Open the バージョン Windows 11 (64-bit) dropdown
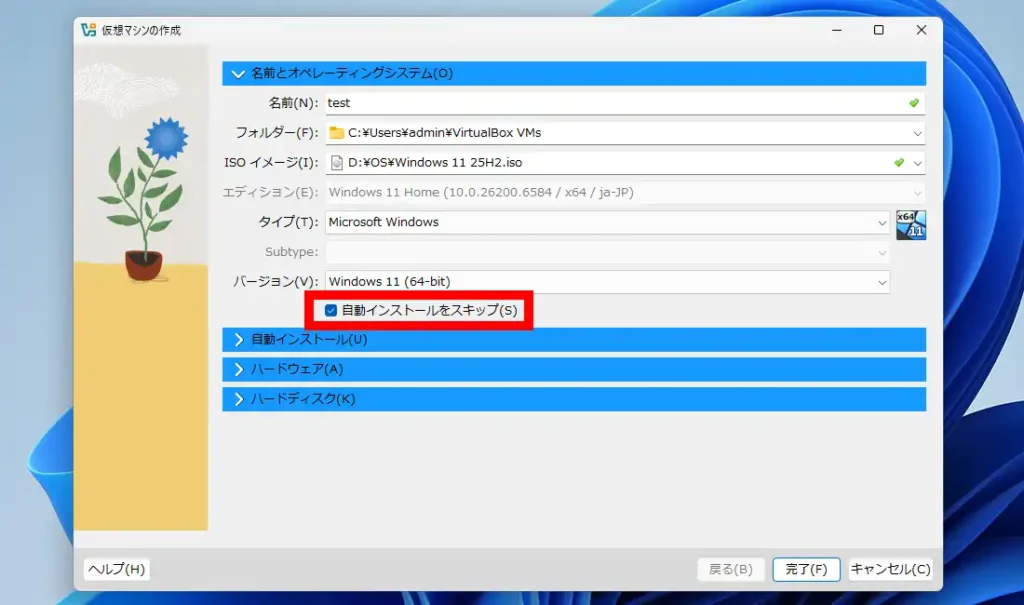This screenshot has height=605, width=1024. click(606, 282)
